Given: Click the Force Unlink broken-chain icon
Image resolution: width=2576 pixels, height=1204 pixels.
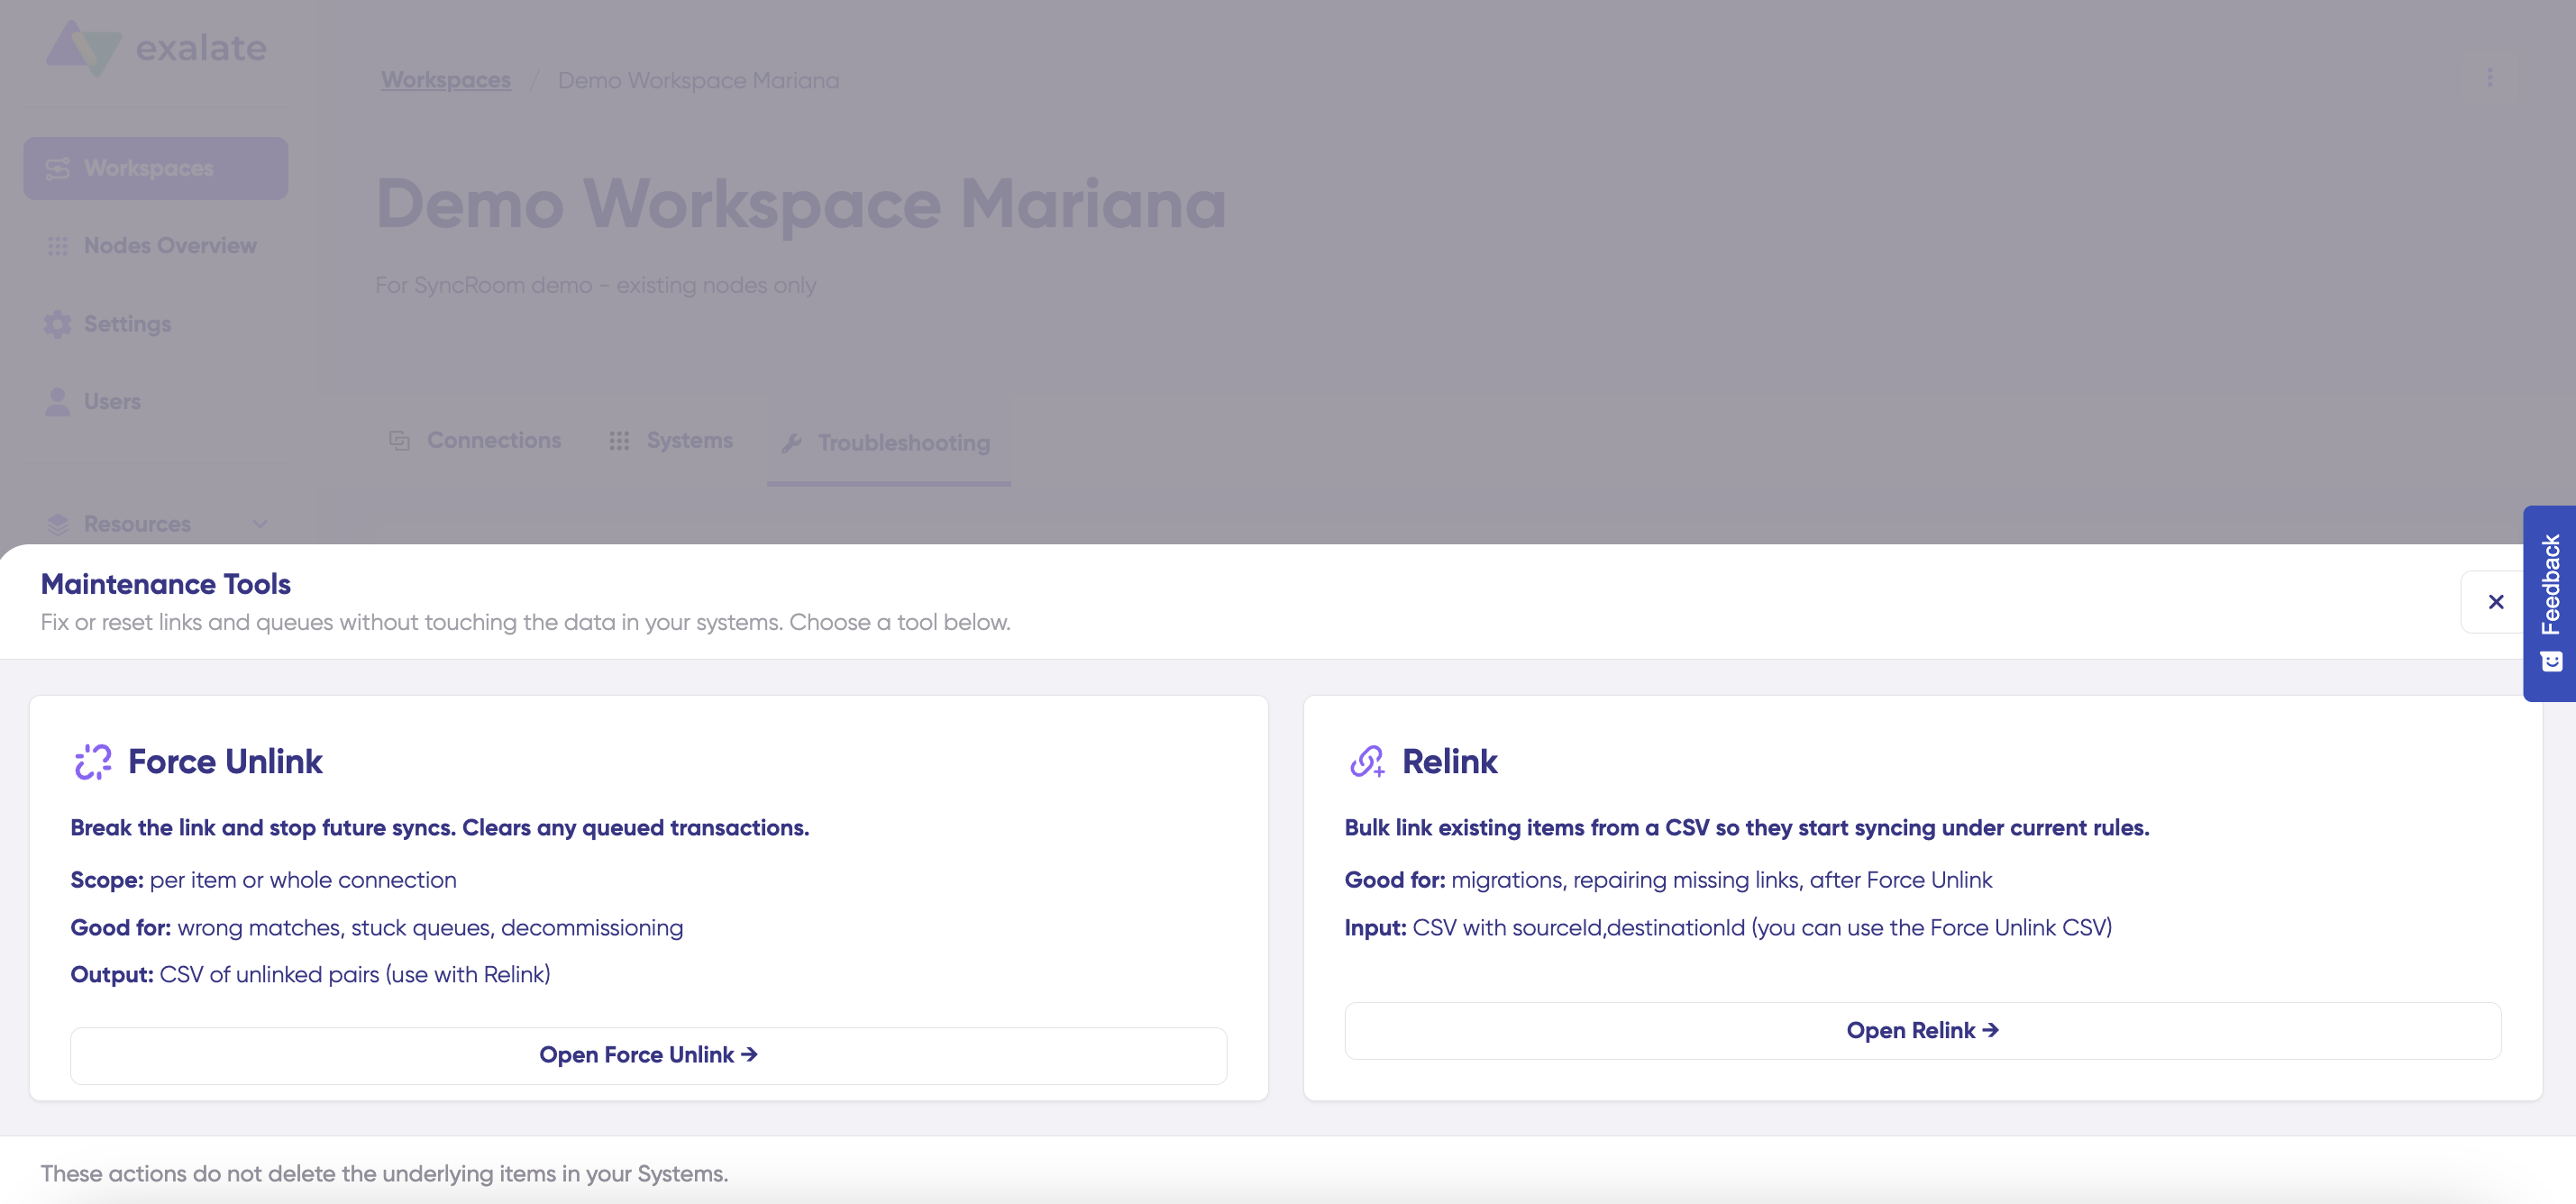Looking at the screenshot, I should pyautogui.click(x=93, y=762).
